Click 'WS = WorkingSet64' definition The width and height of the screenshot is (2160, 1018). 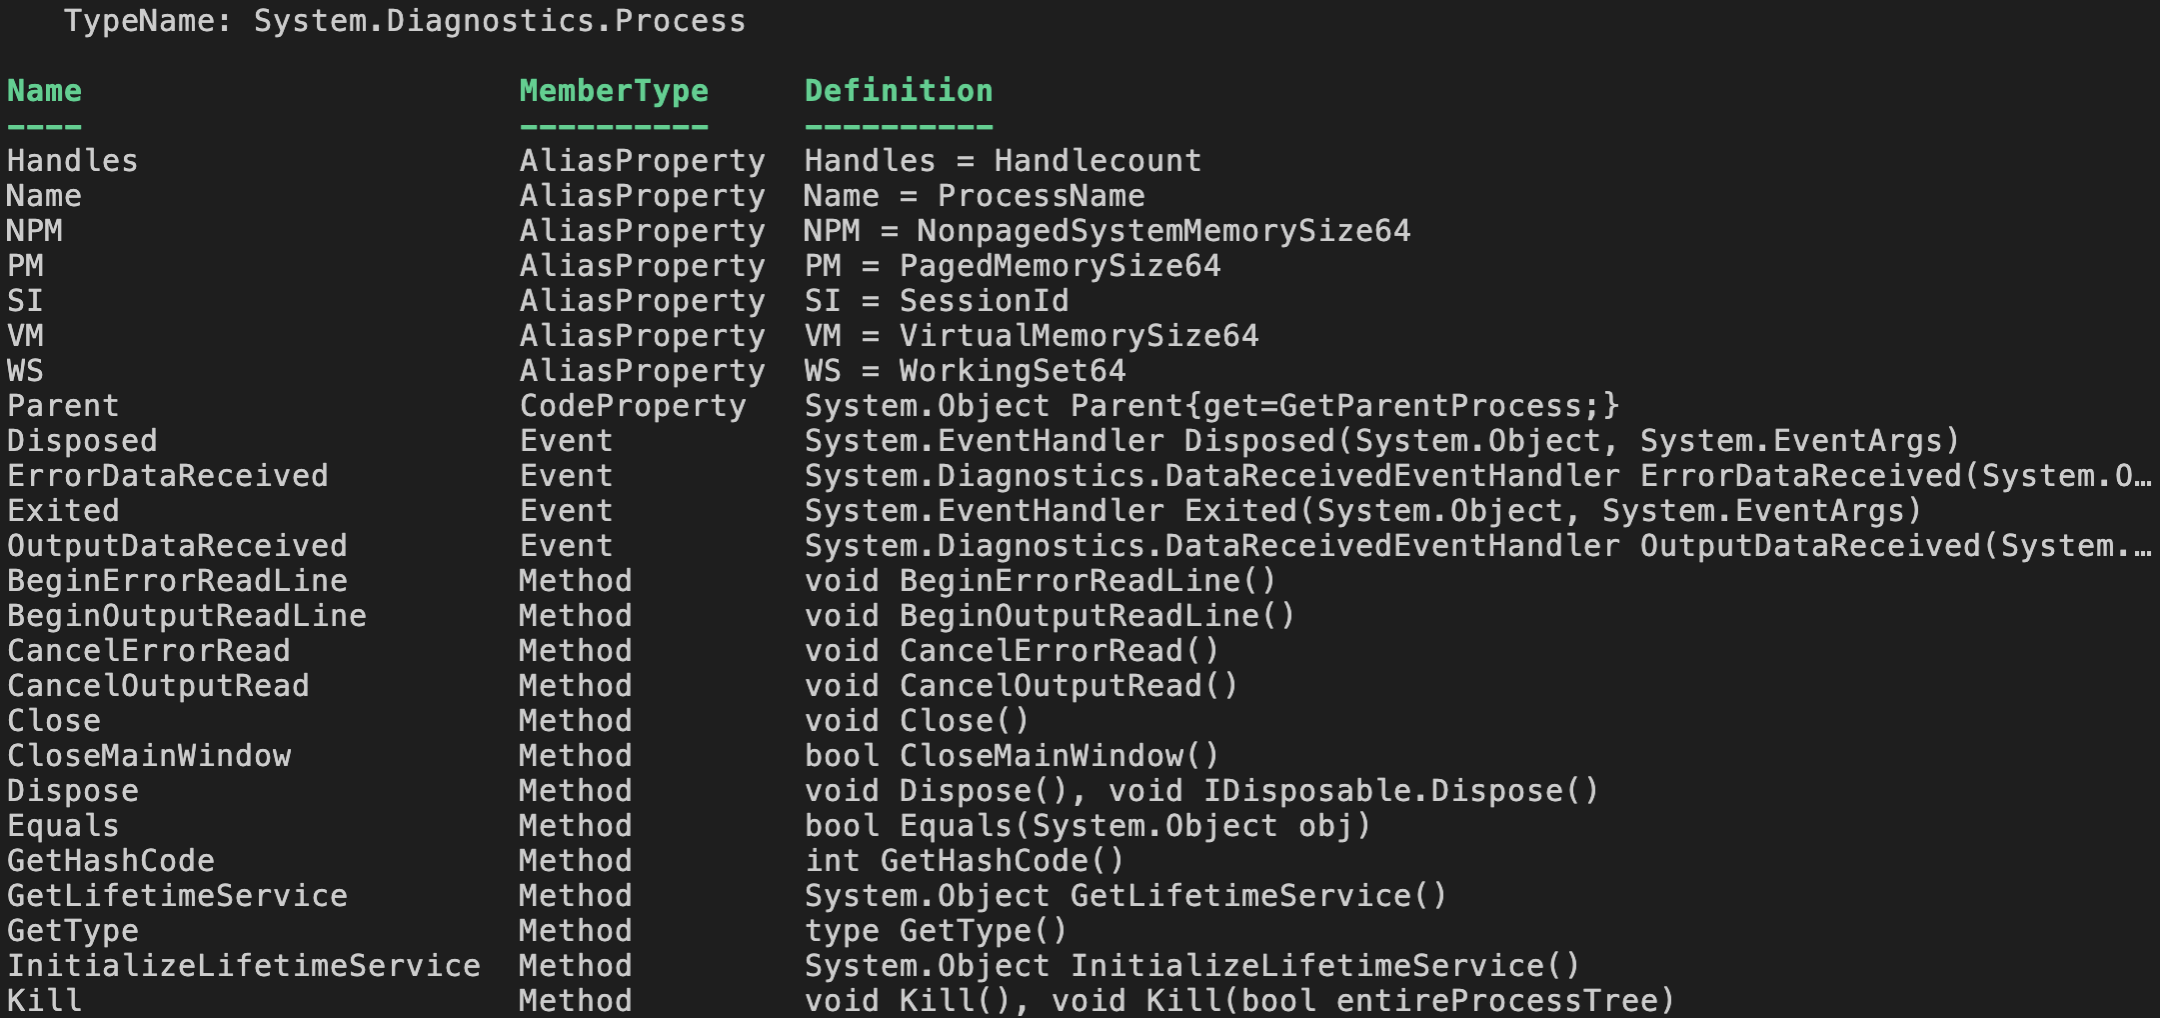pos(965,371)
